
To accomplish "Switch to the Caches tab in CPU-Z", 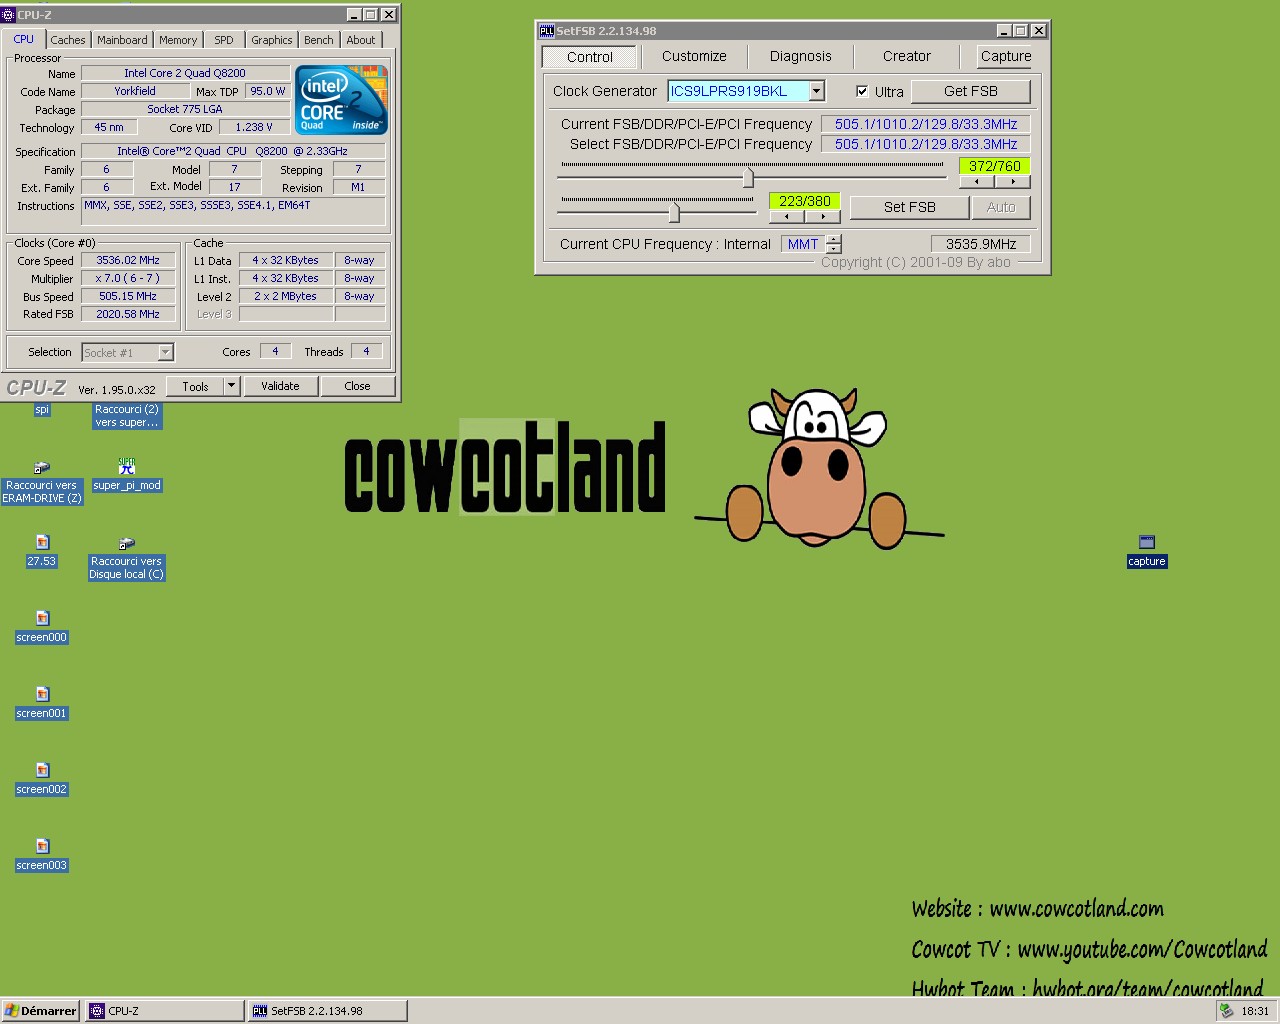I will (68, 40).
